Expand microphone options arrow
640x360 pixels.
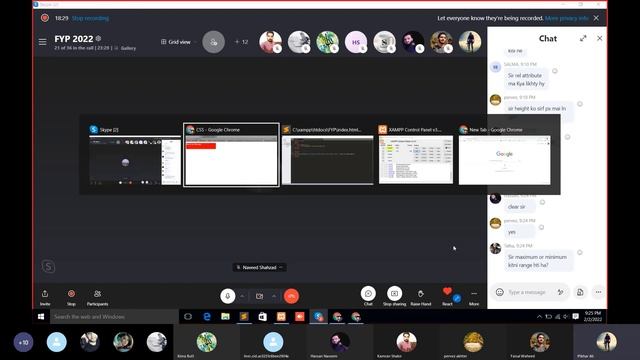coord(242,296)
